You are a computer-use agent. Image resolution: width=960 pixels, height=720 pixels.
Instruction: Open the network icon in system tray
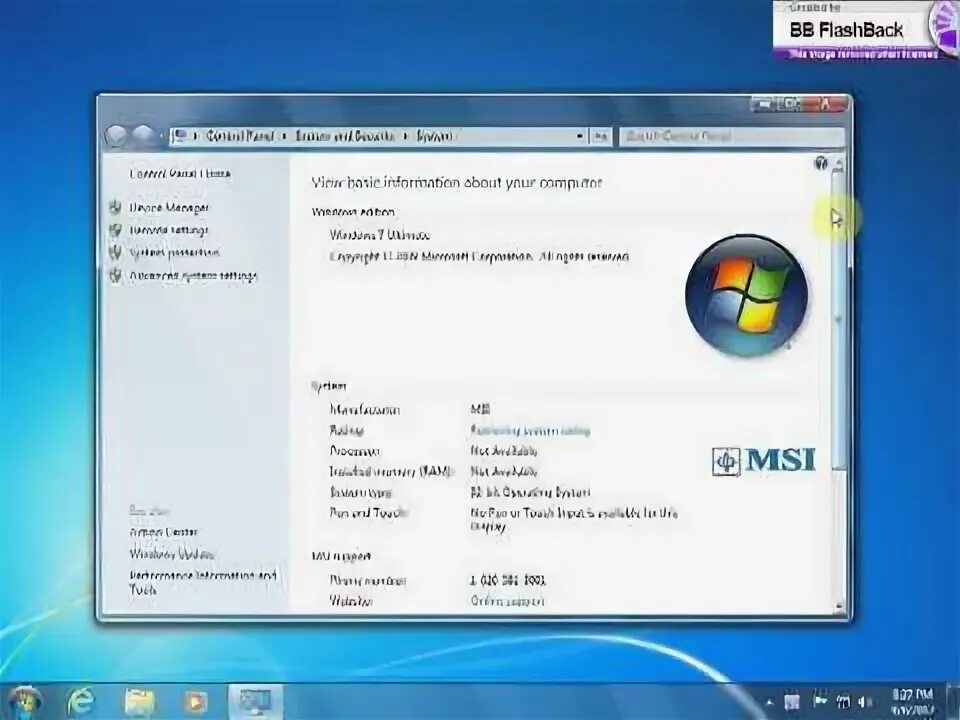tap(843, 702)
